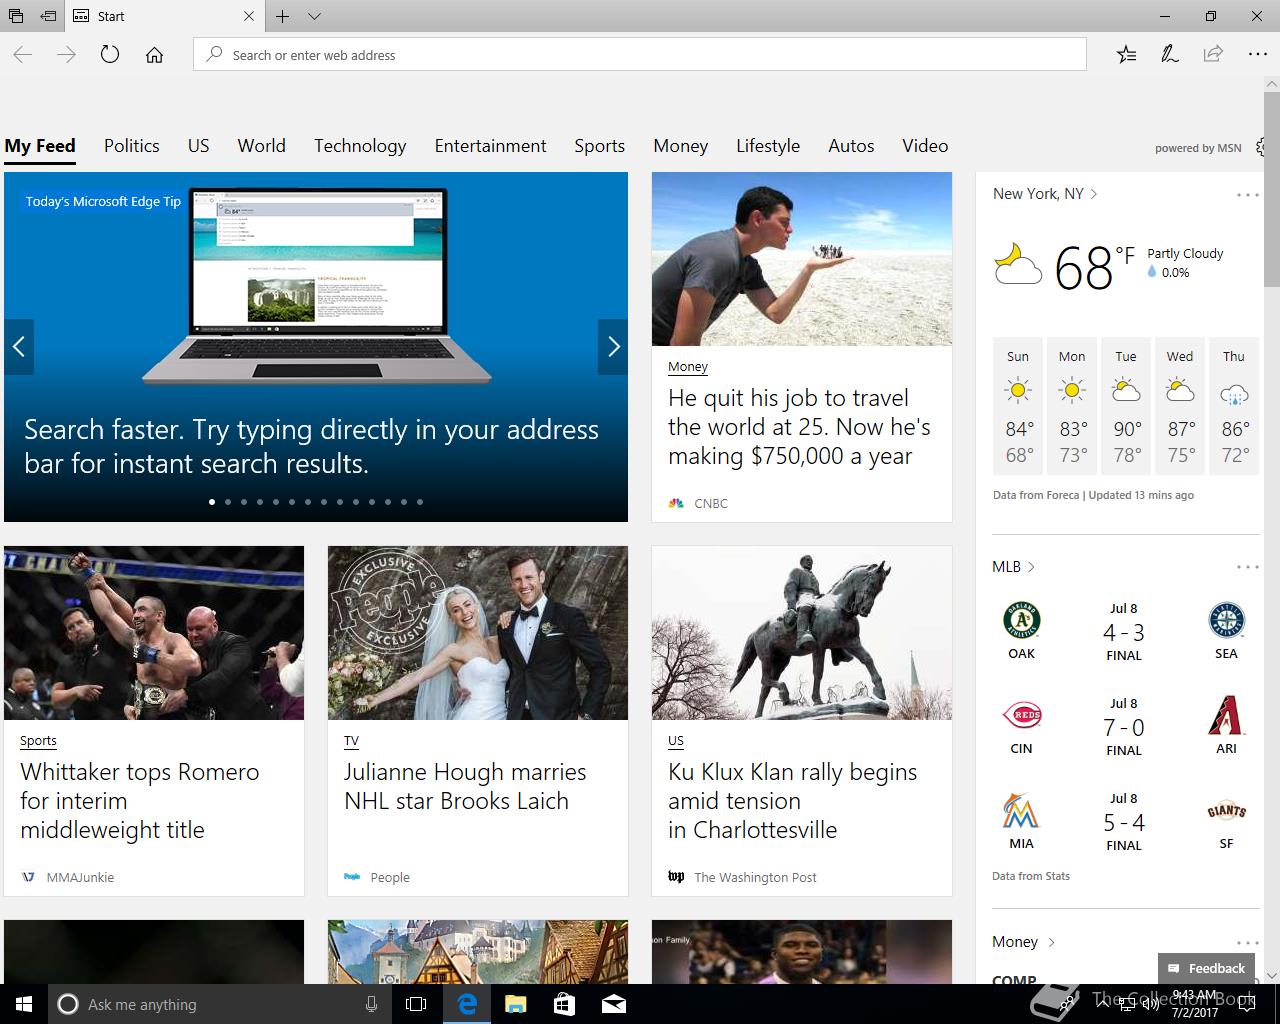Open the Windows Start menu
The height and width of the screenshot is (1024, 1280).
24,1004
